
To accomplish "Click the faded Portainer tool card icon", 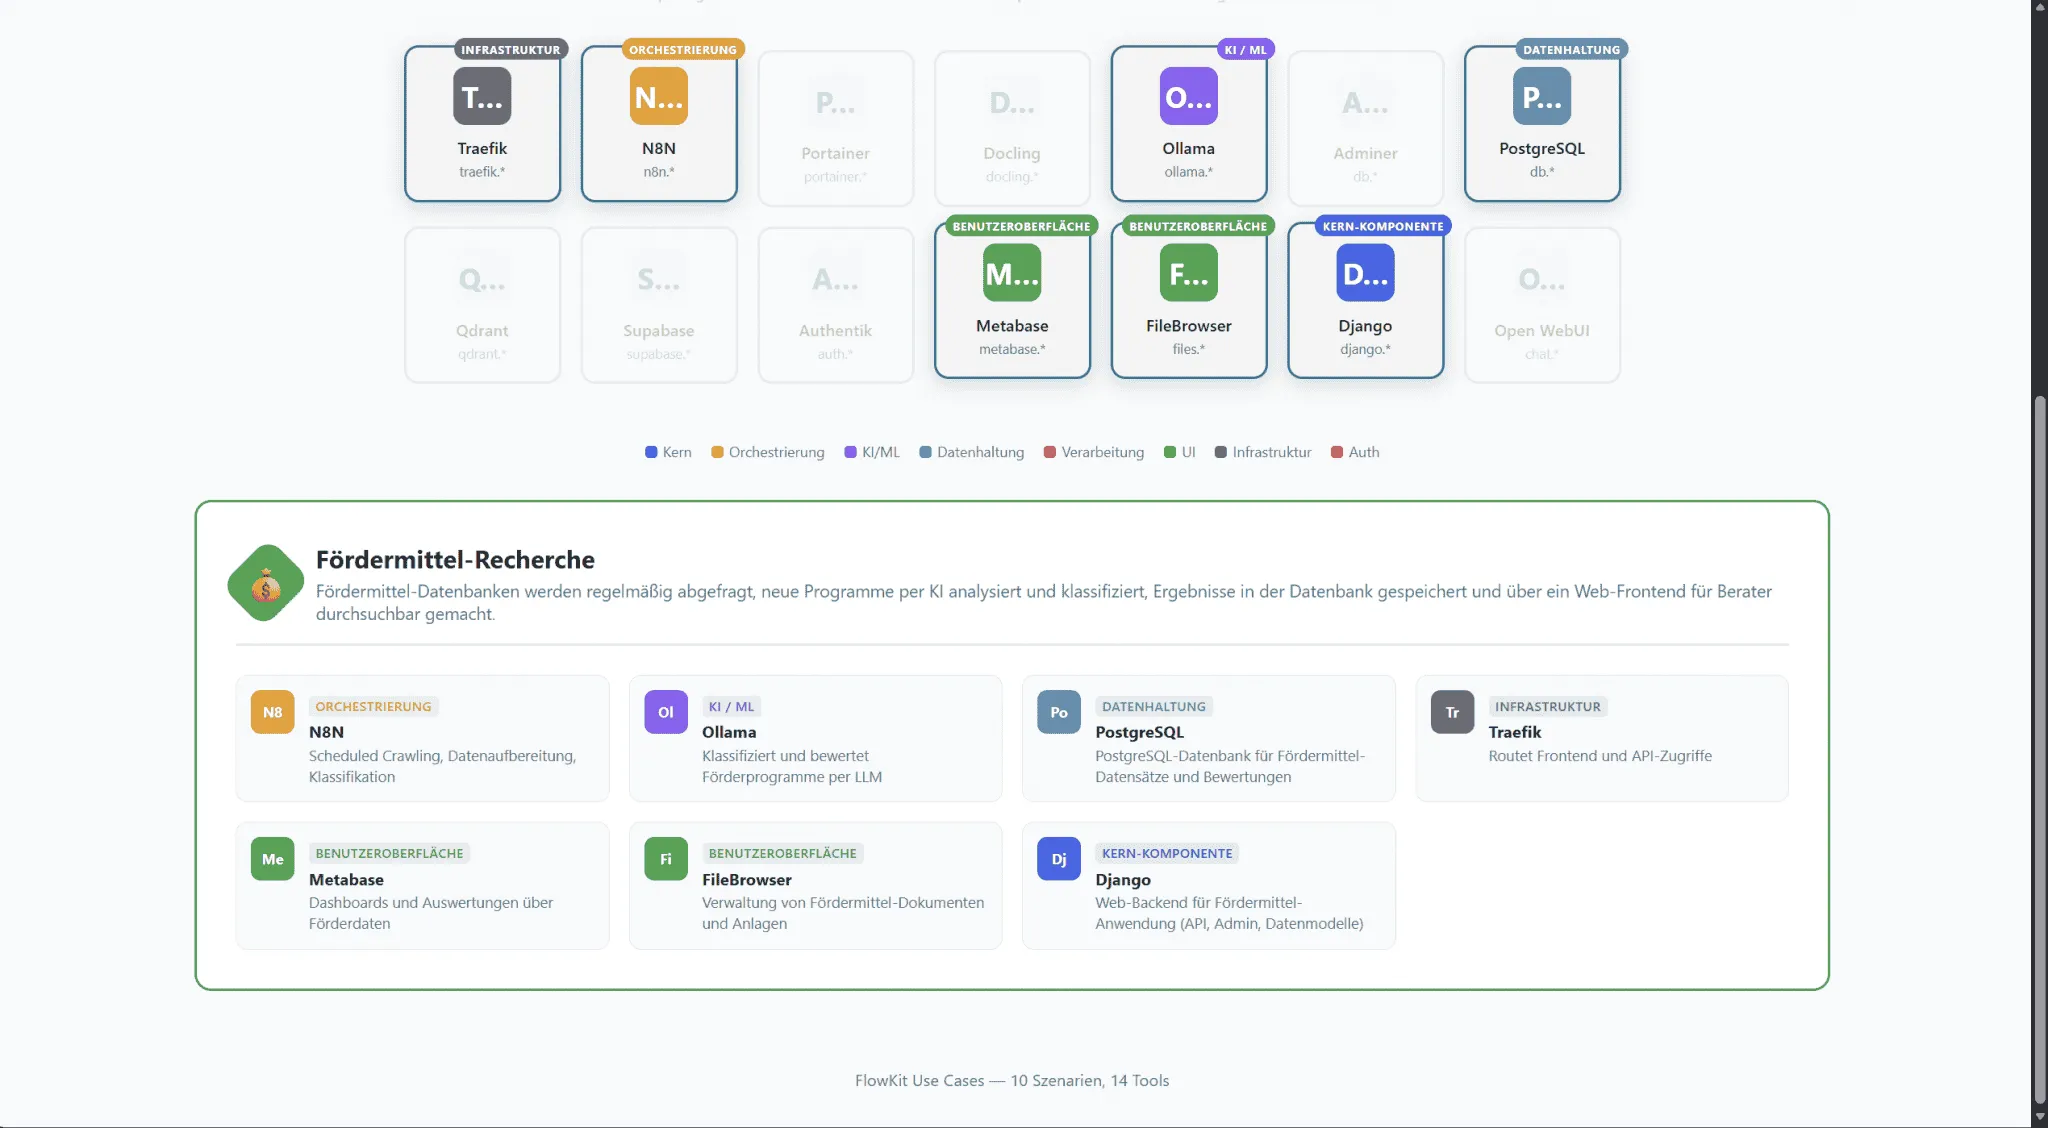I will [x=836, y=102].
